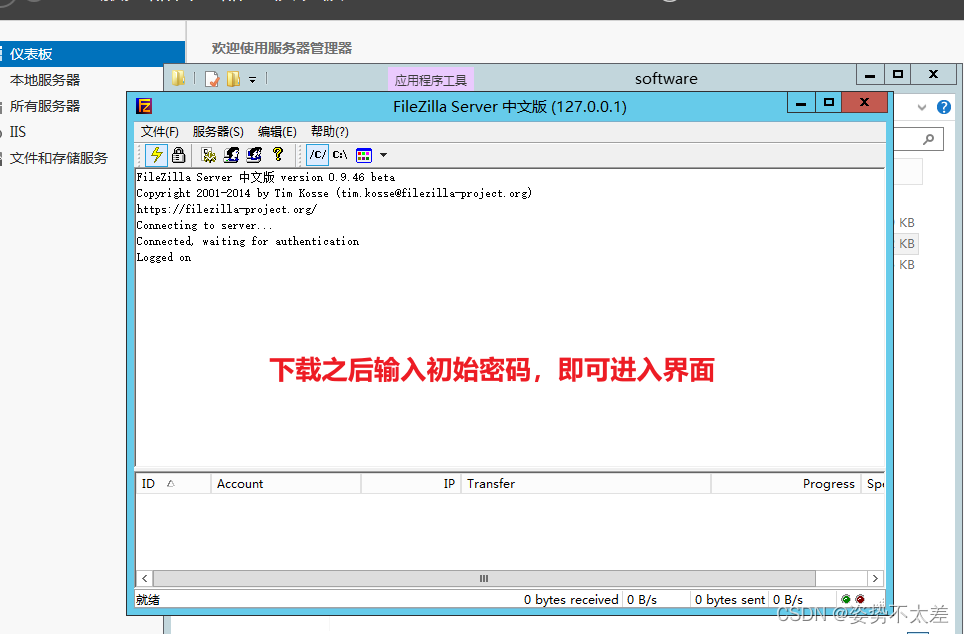
Task: Open dropdown arrow beside sorting grid icon
Action: pos(384,155)
